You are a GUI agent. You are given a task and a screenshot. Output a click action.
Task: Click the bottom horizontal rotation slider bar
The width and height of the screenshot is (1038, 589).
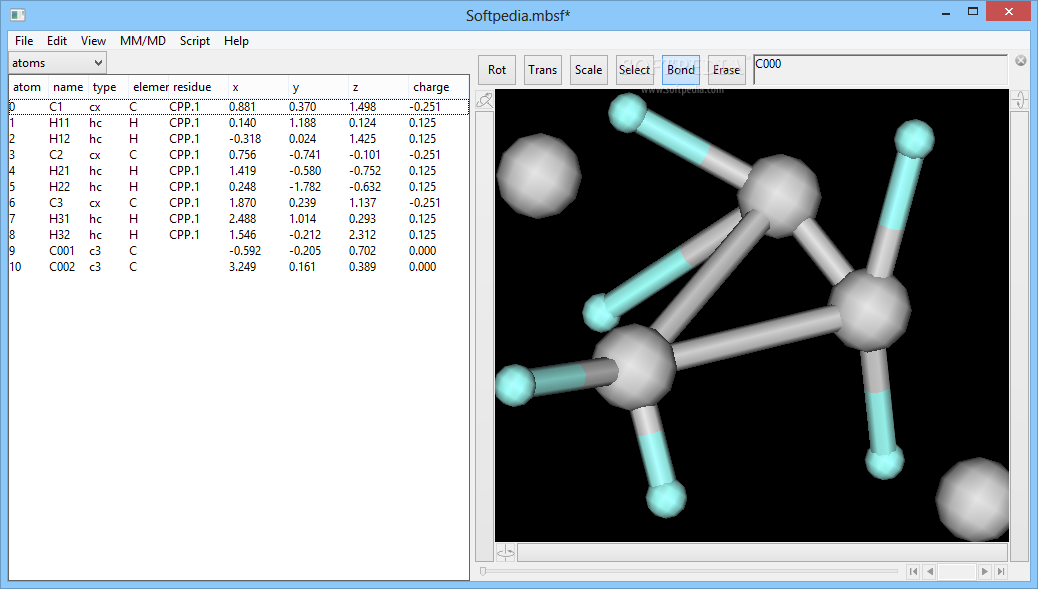[x=763, y=553]
